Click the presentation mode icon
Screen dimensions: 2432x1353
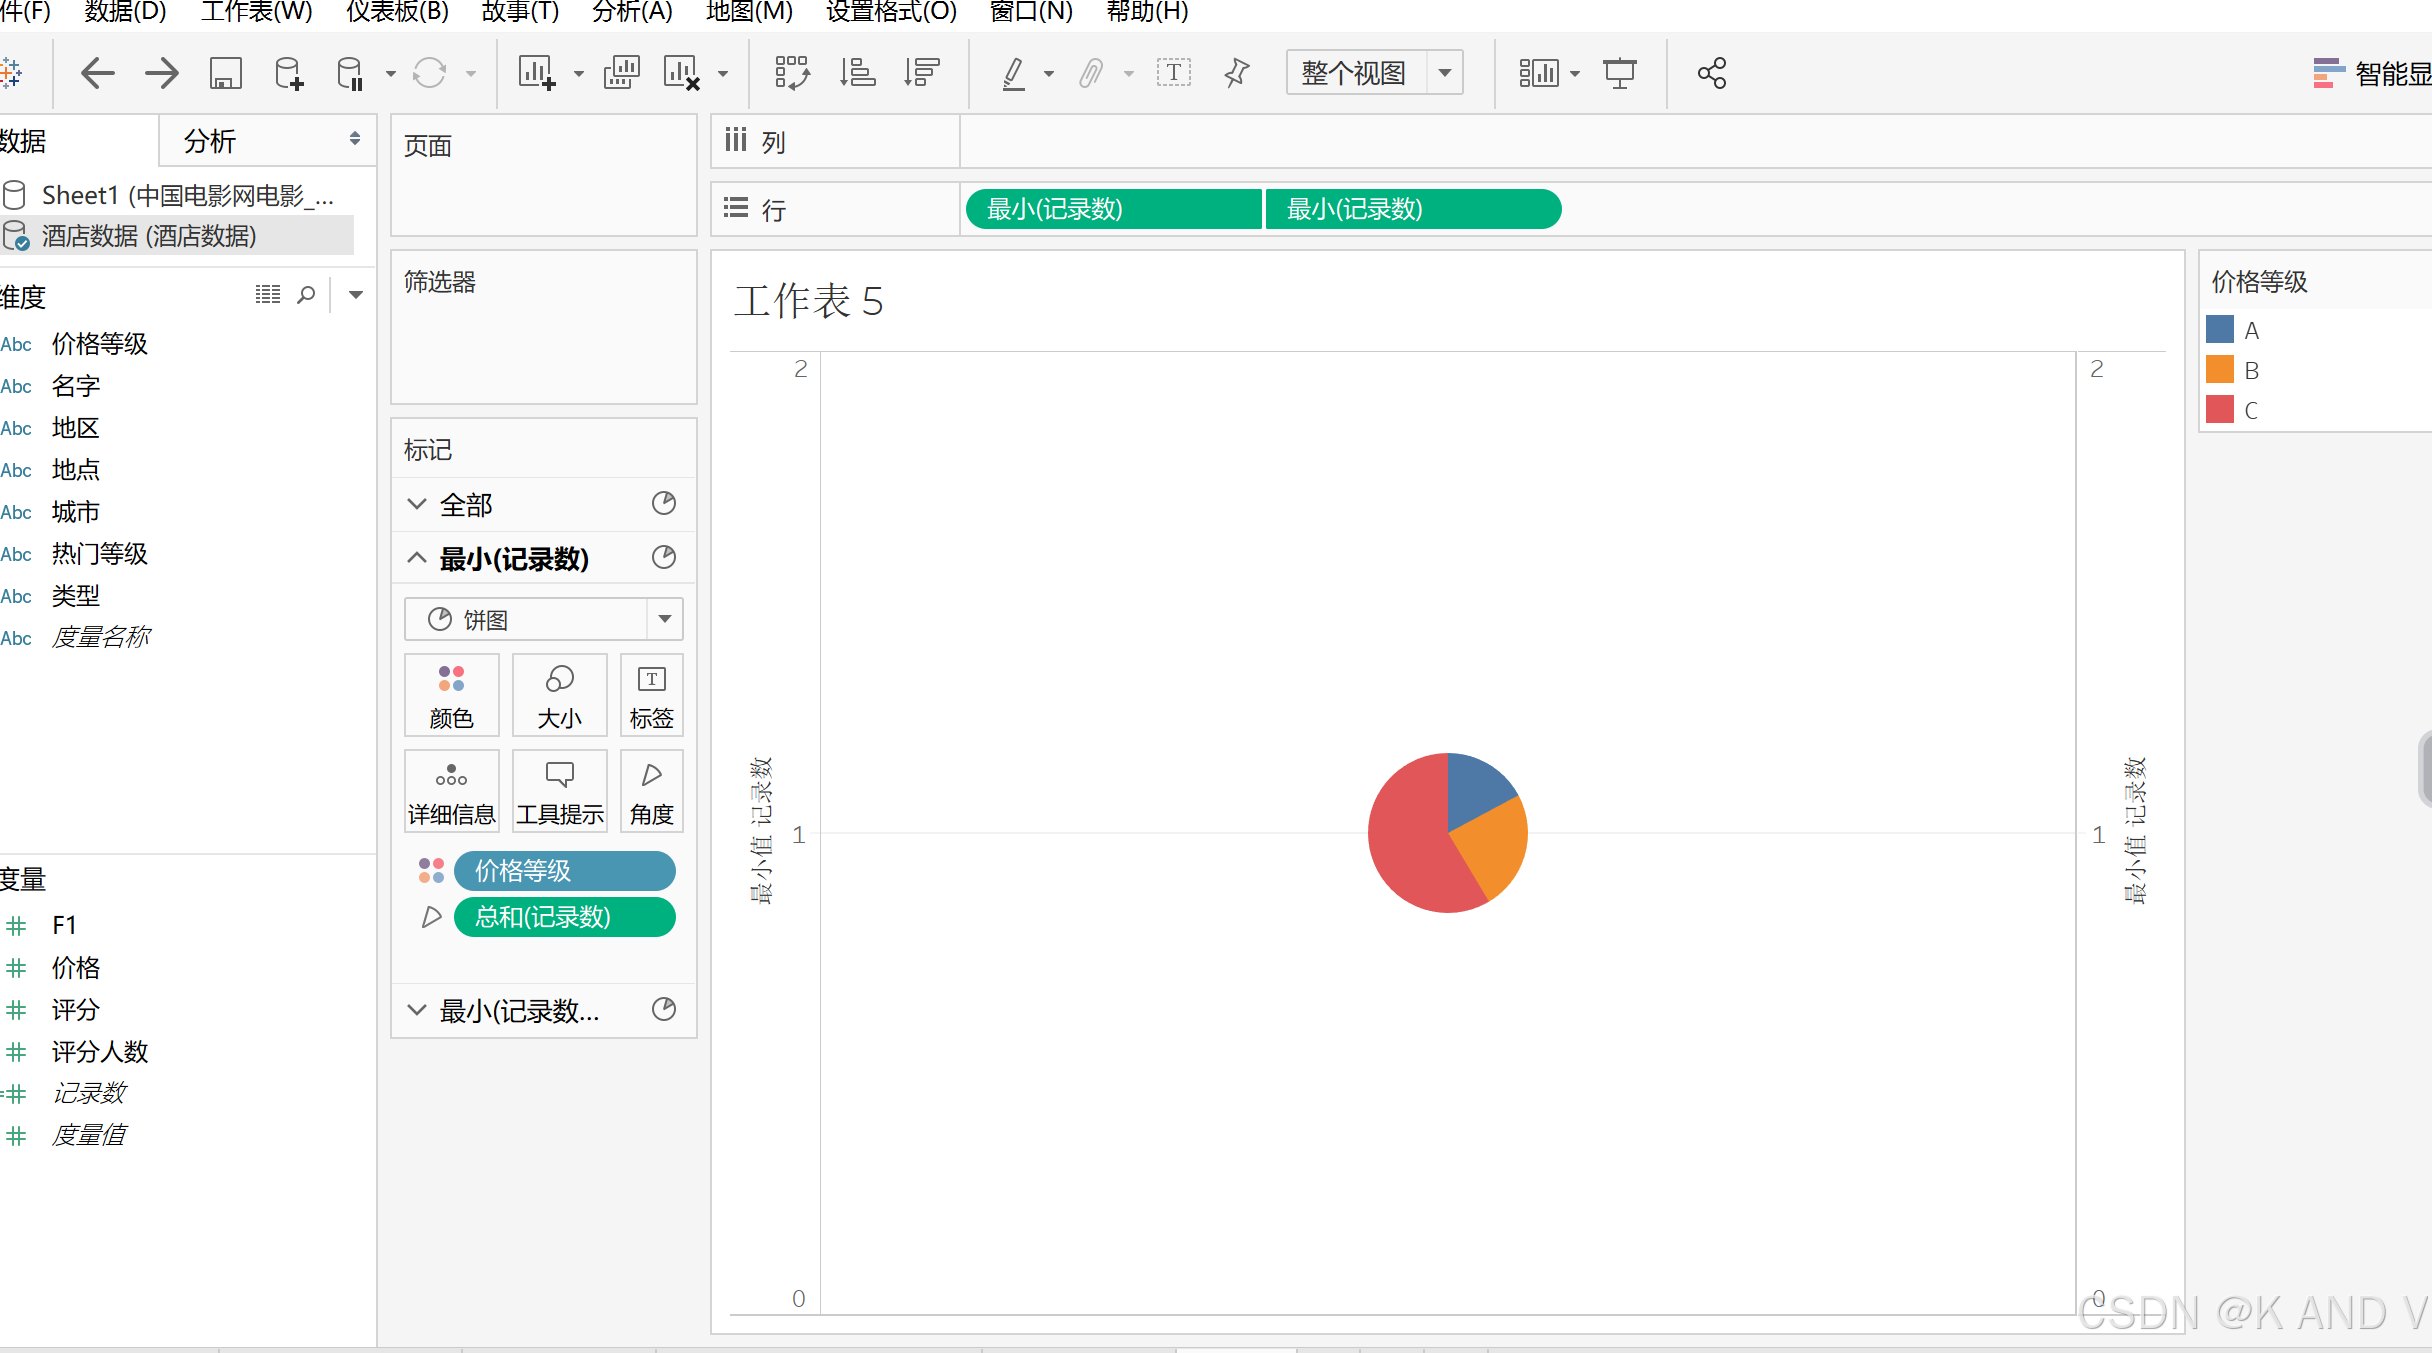coord(1619,73)
